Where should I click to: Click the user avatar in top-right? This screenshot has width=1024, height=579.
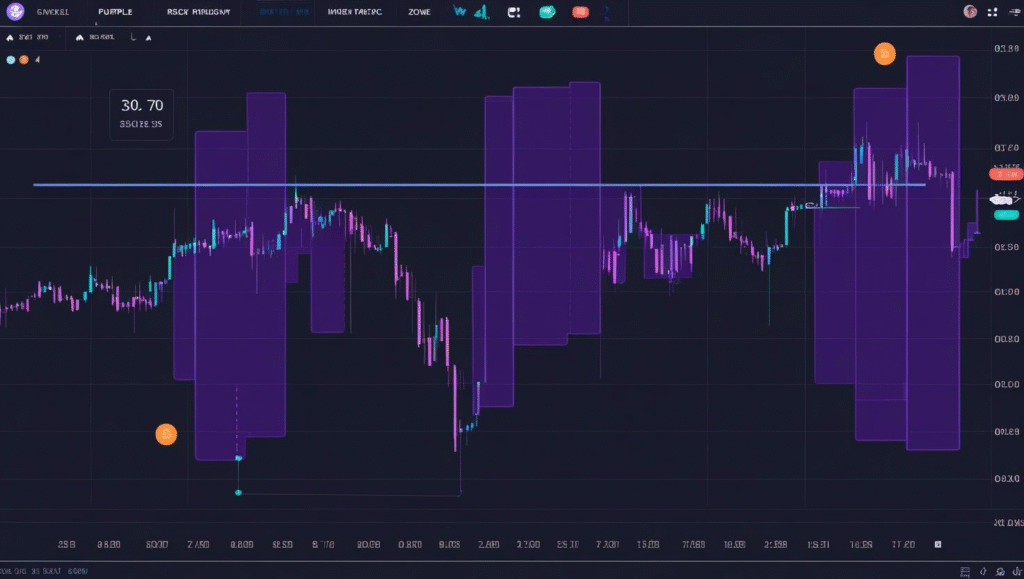(x=969, y=12)
